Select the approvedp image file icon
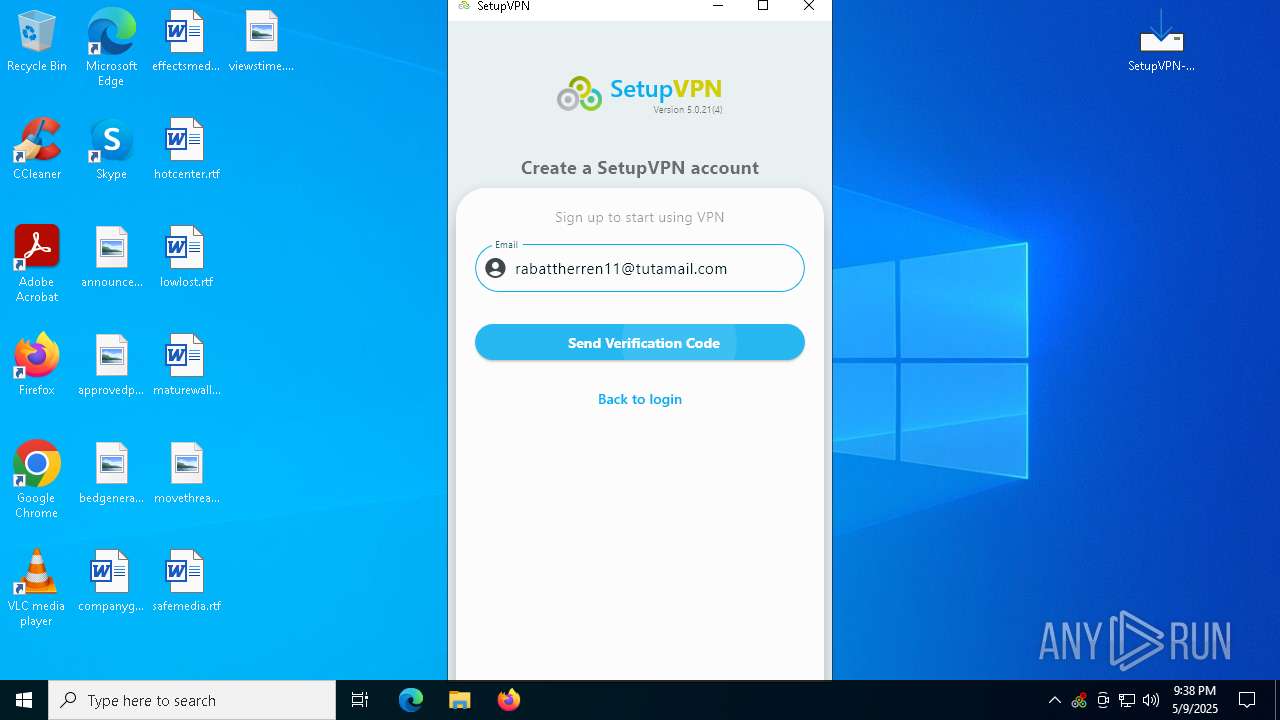Screen dimensions: 1280x720 [111, 366]
